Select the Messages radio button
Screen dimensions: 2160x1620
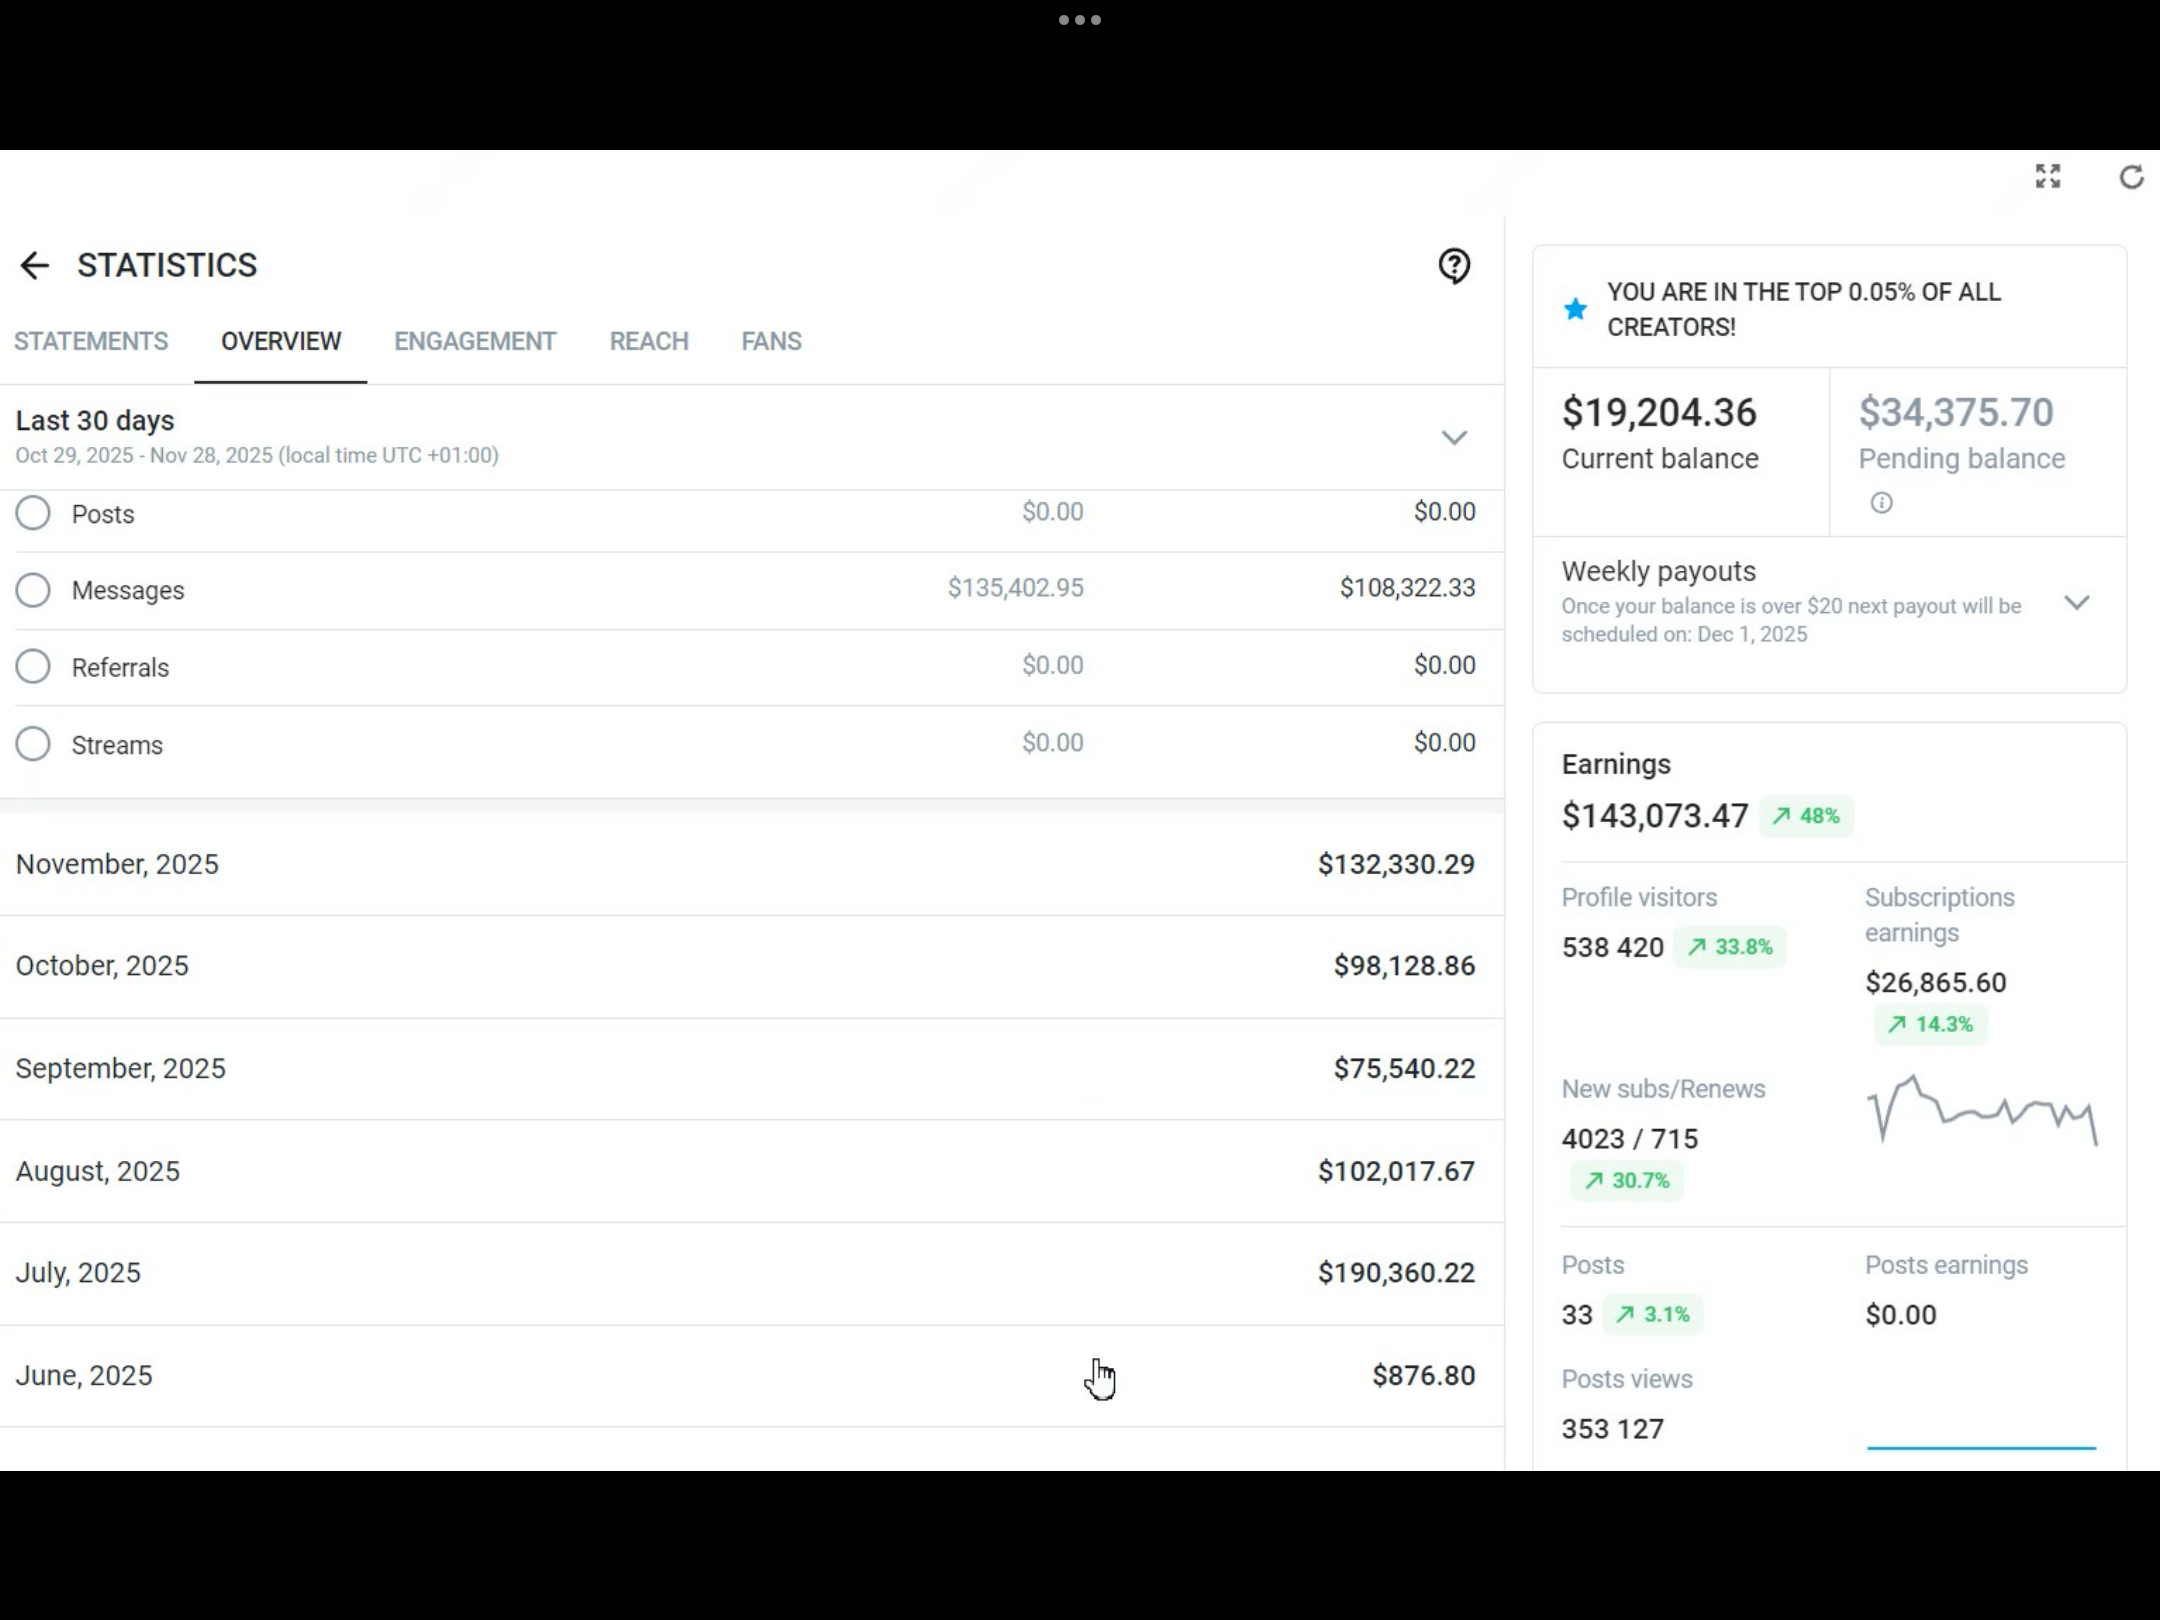[x=33, y=590]
